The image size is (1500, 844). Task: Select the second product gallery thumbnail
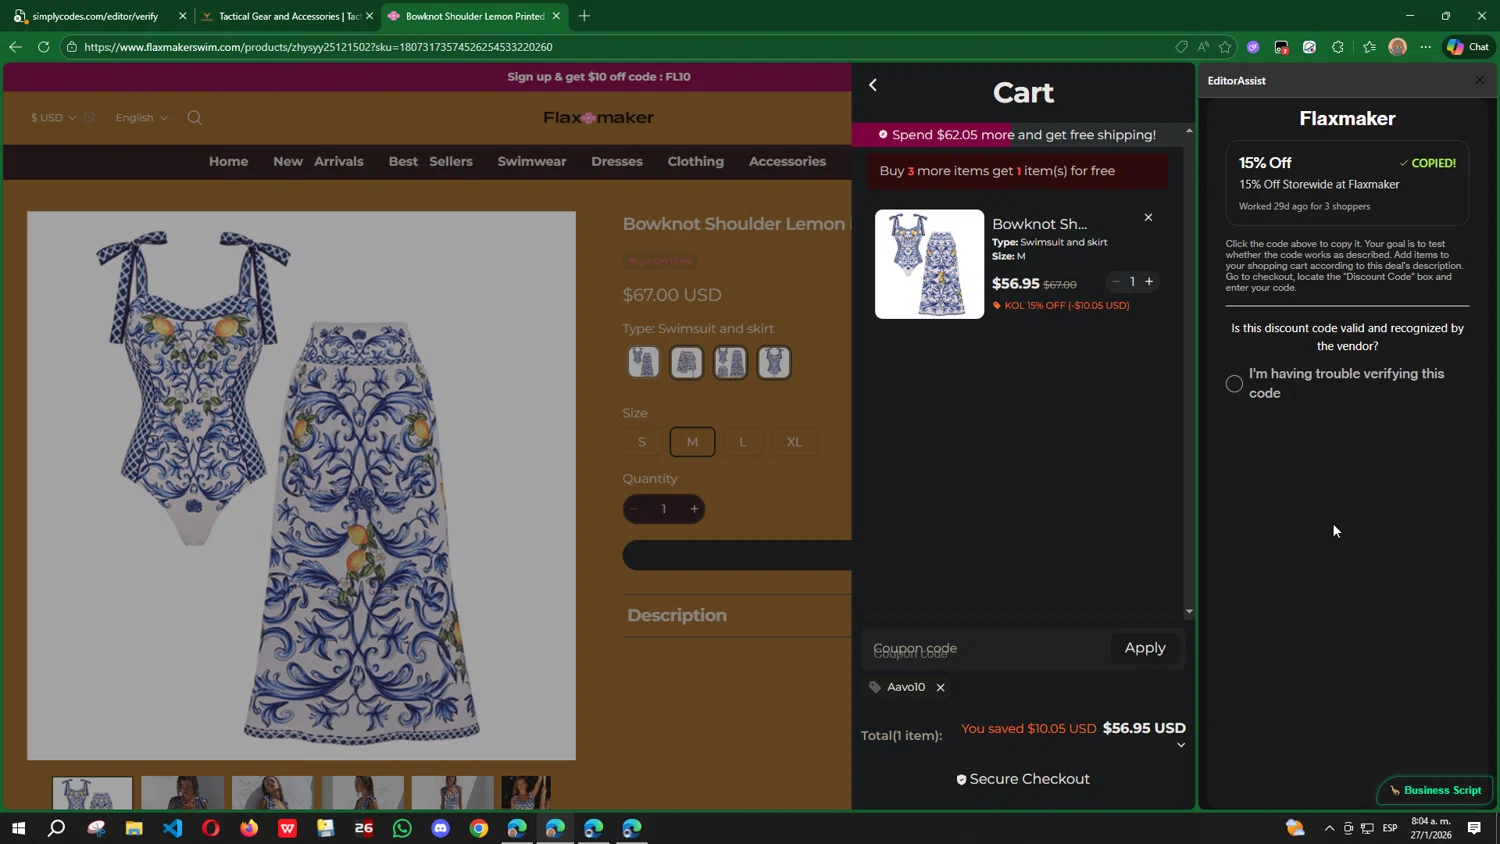pyautogui.click(x=182, y=793)
